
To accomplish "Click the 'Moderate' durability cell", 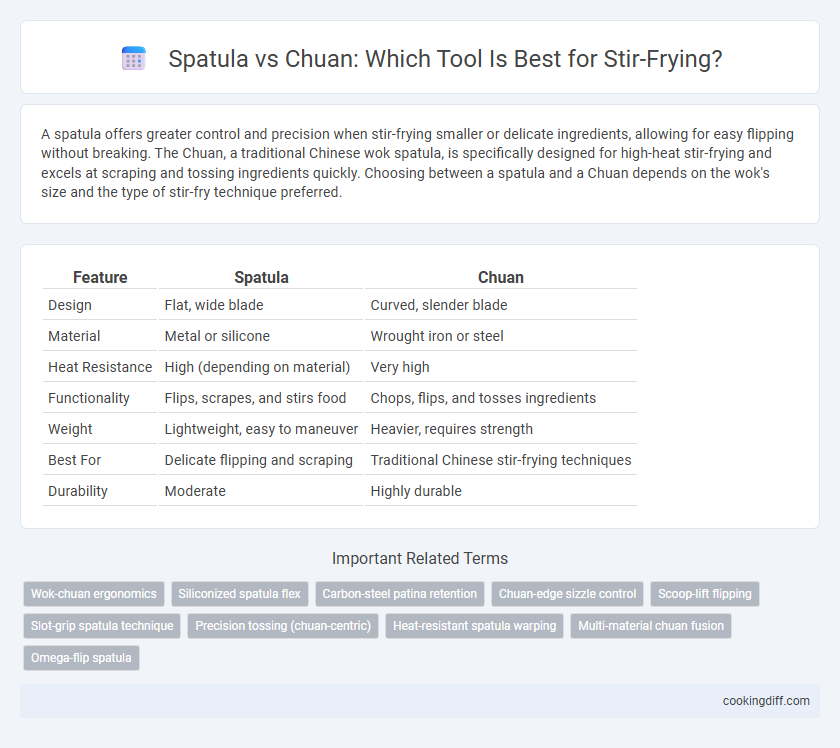I will pos(261,491).
